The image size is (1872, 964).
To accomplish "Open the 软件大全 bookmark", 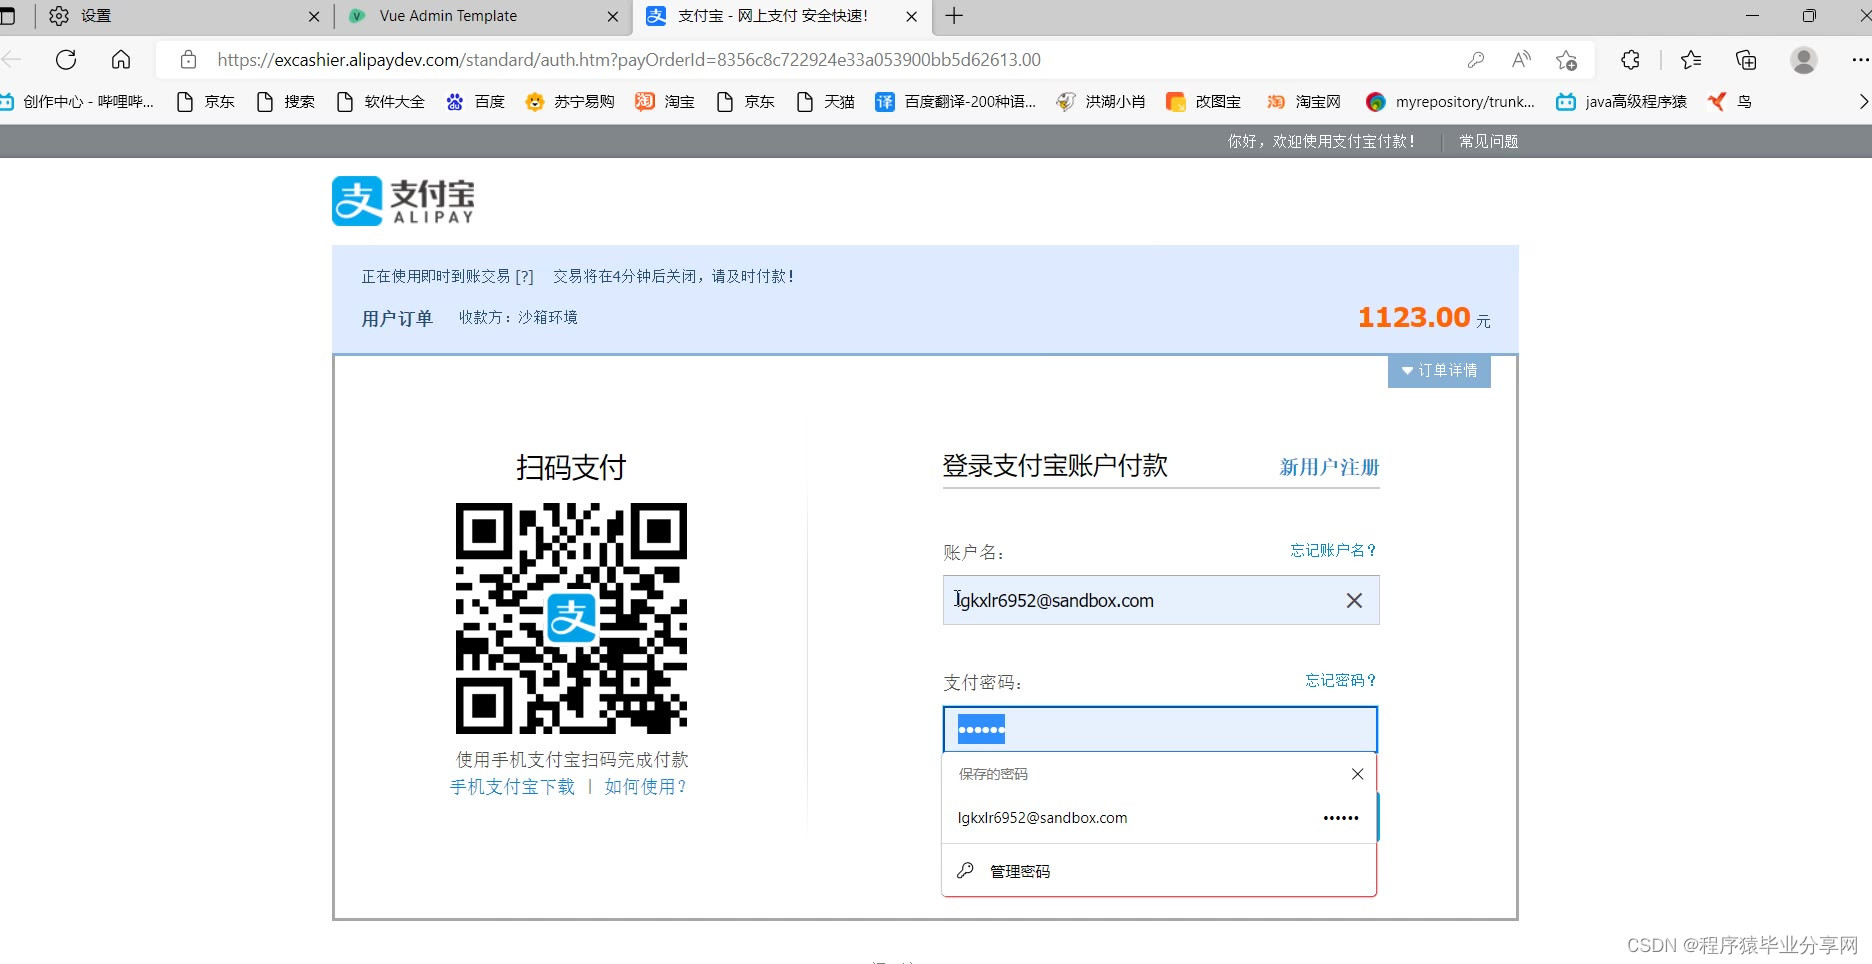I will pyautogui.click(x=380, y=101).
